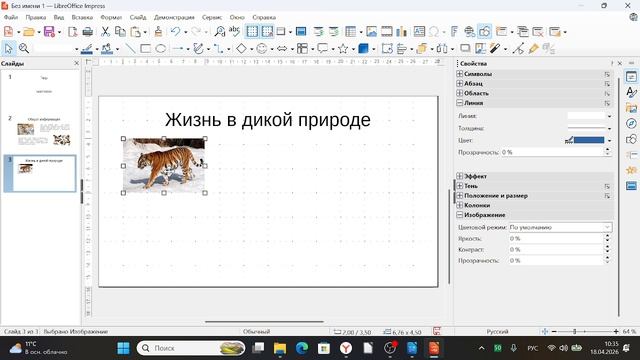
Task: Run spelling check with abc icon
Action: [x=234, y=31]
